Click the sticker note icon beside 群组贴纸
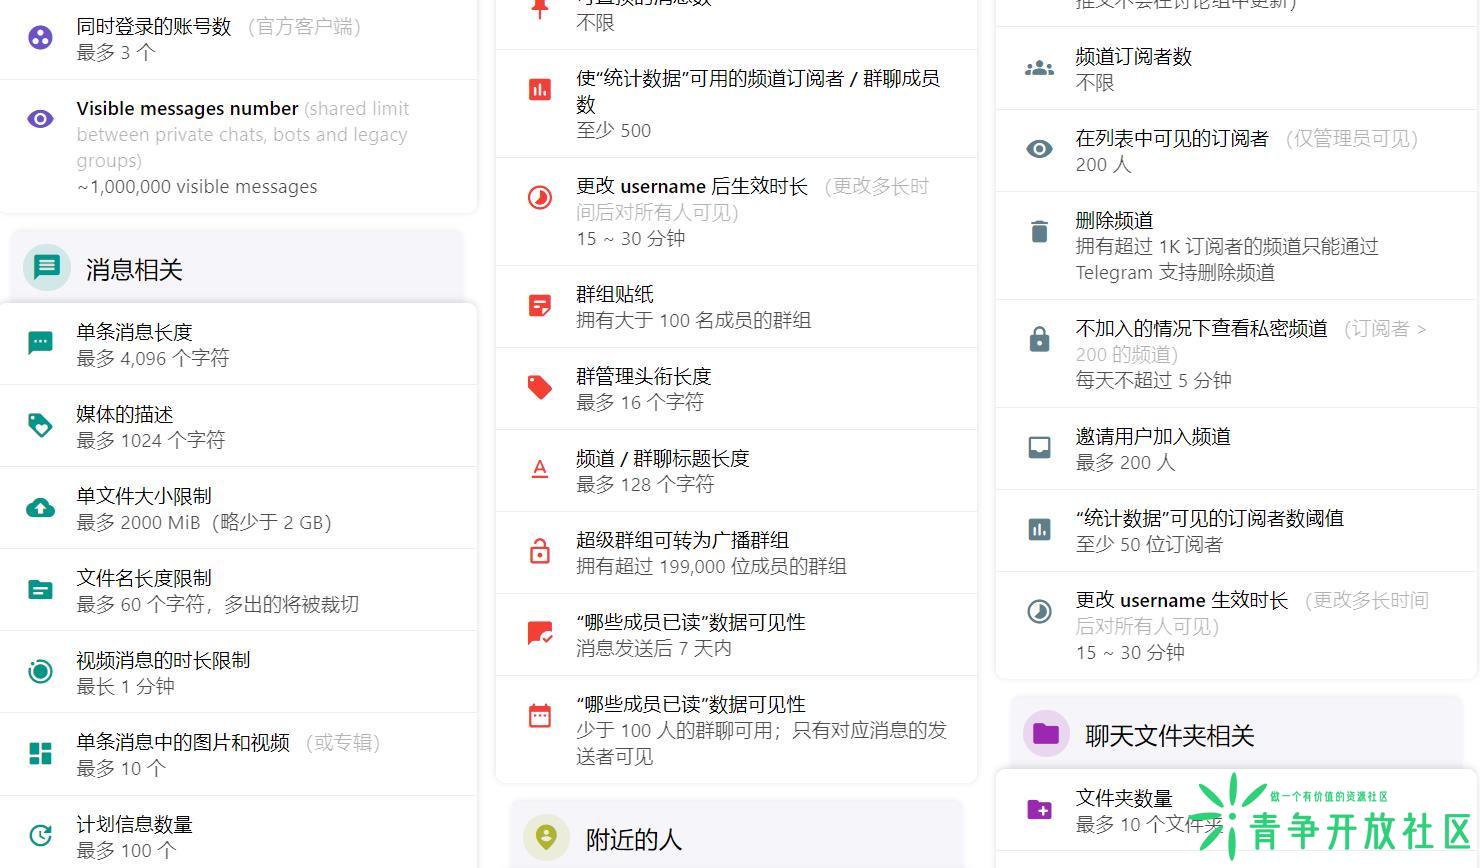Screen dimensions: 1480x868 540,305
